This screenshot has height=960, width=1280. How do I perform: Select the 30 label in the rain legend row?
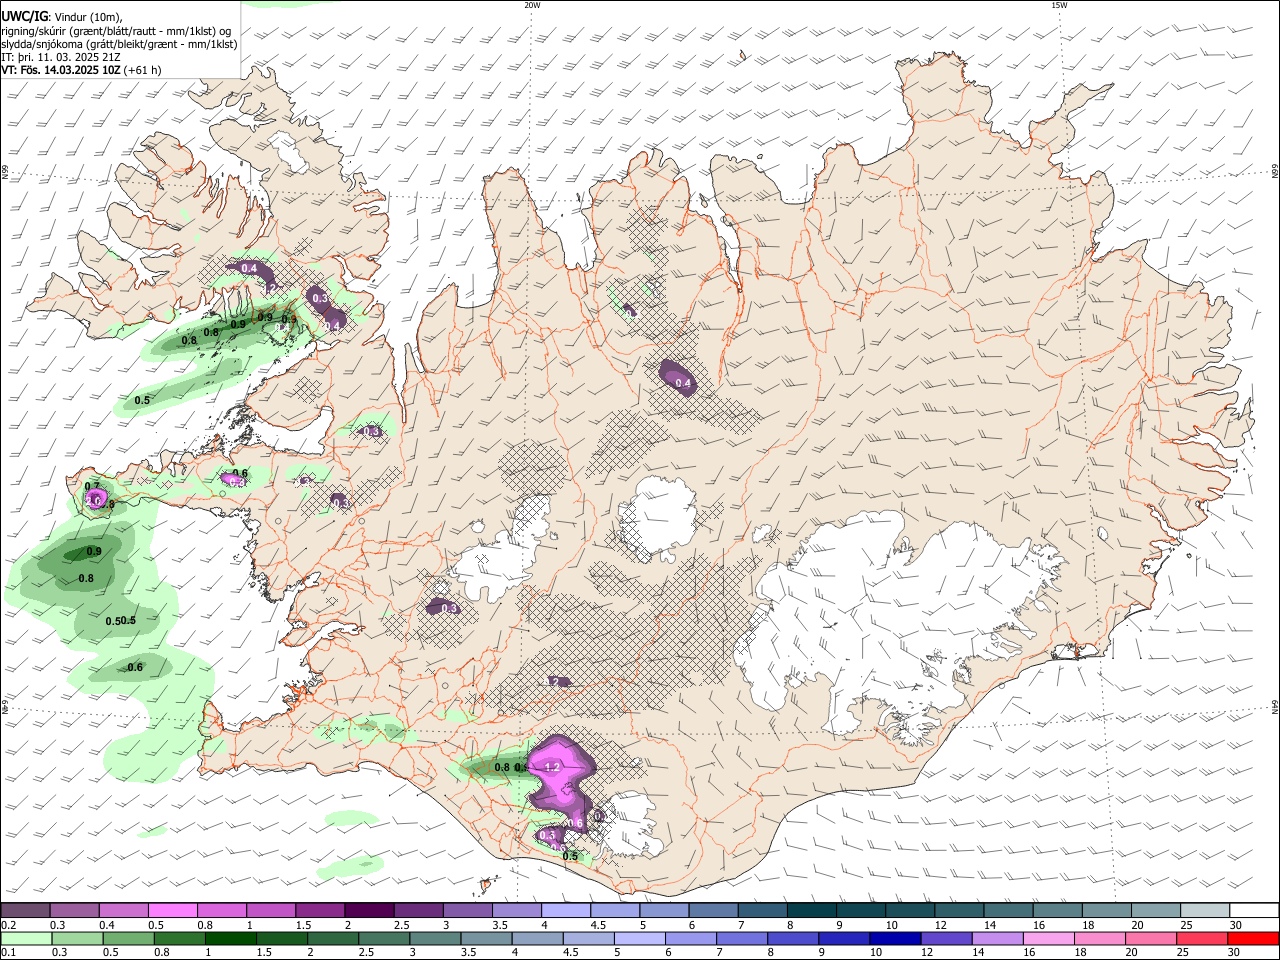tap(1236, 953)
